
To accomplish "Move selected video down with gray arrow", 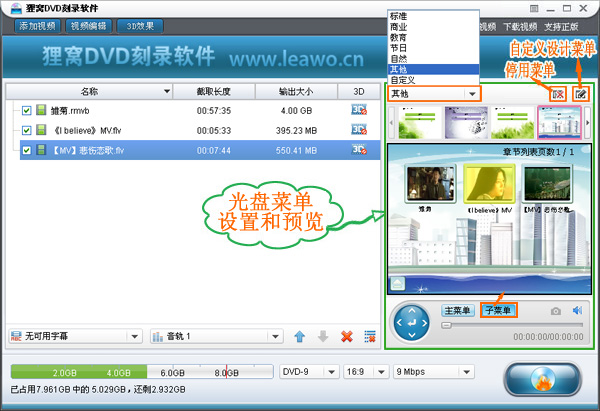I will (x=323, y=336).
